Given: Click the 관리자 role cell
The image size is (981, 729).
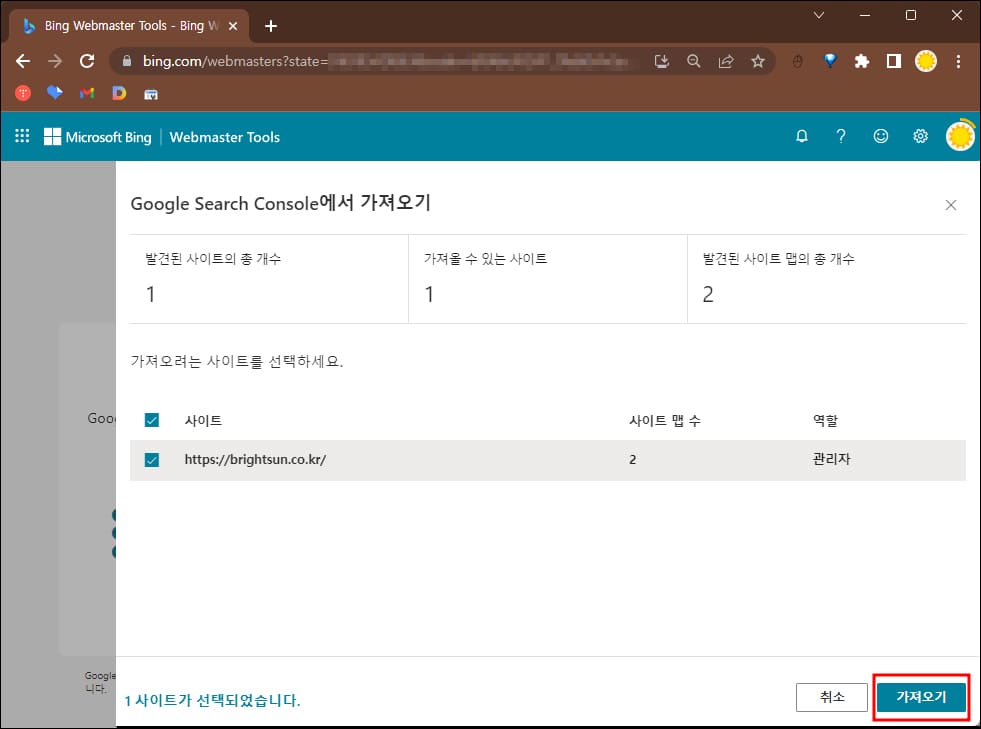Looking at the screenshot, I should tap(831, 459).
